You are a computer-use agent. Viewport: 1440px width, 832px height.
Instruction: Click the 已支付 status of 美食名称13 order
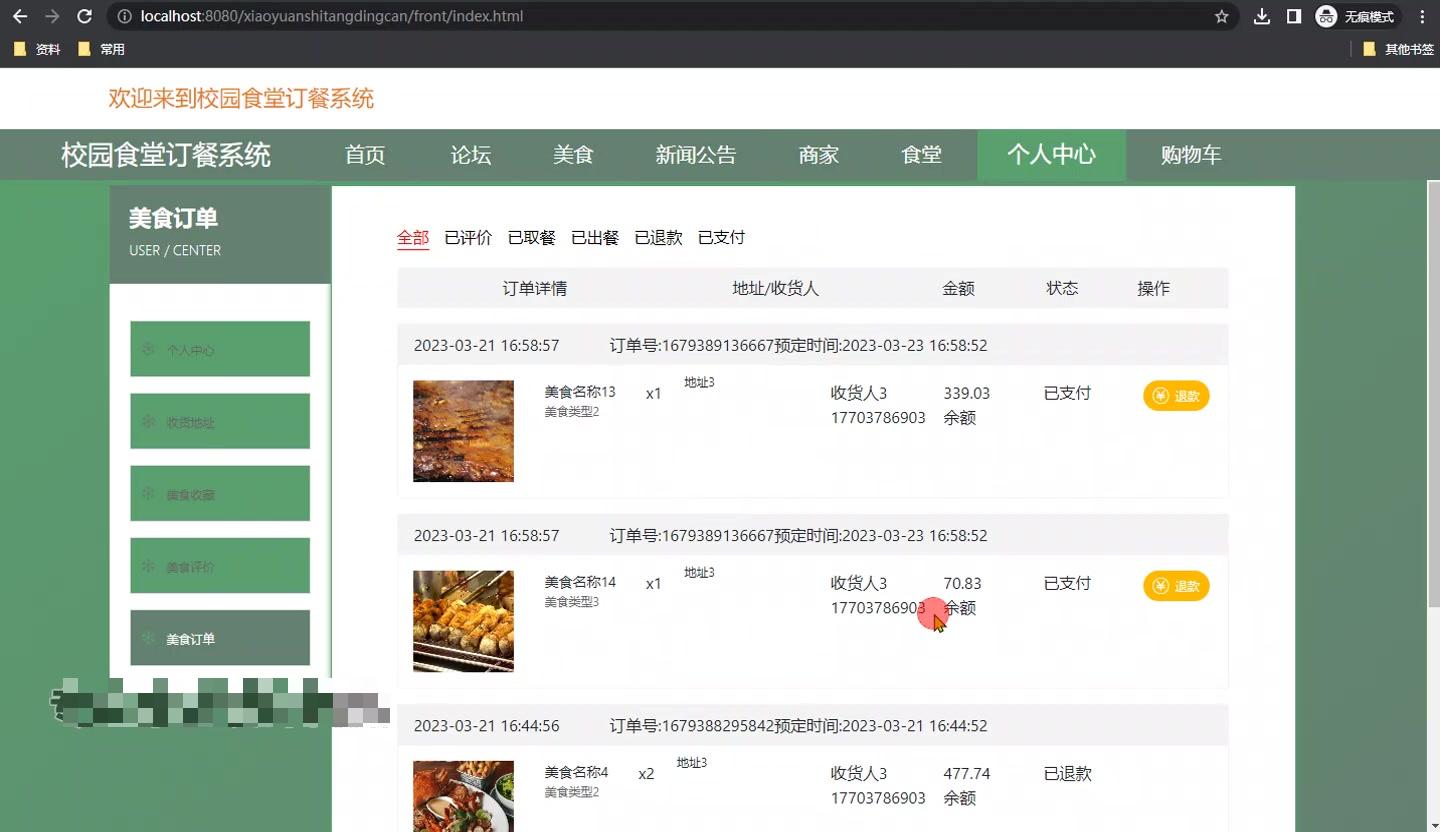1068,393
